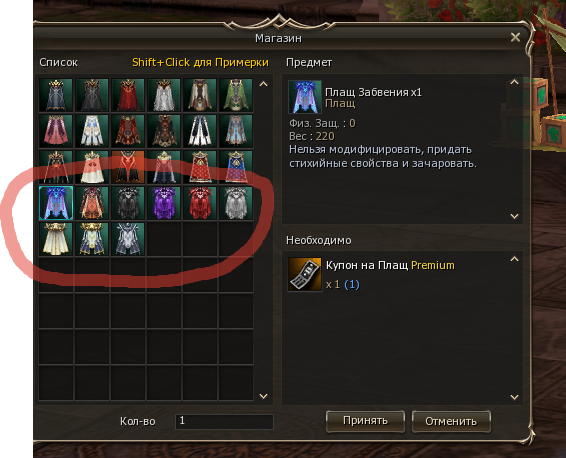Pick the pink cloak starting the second row

(x=56, y=131)
